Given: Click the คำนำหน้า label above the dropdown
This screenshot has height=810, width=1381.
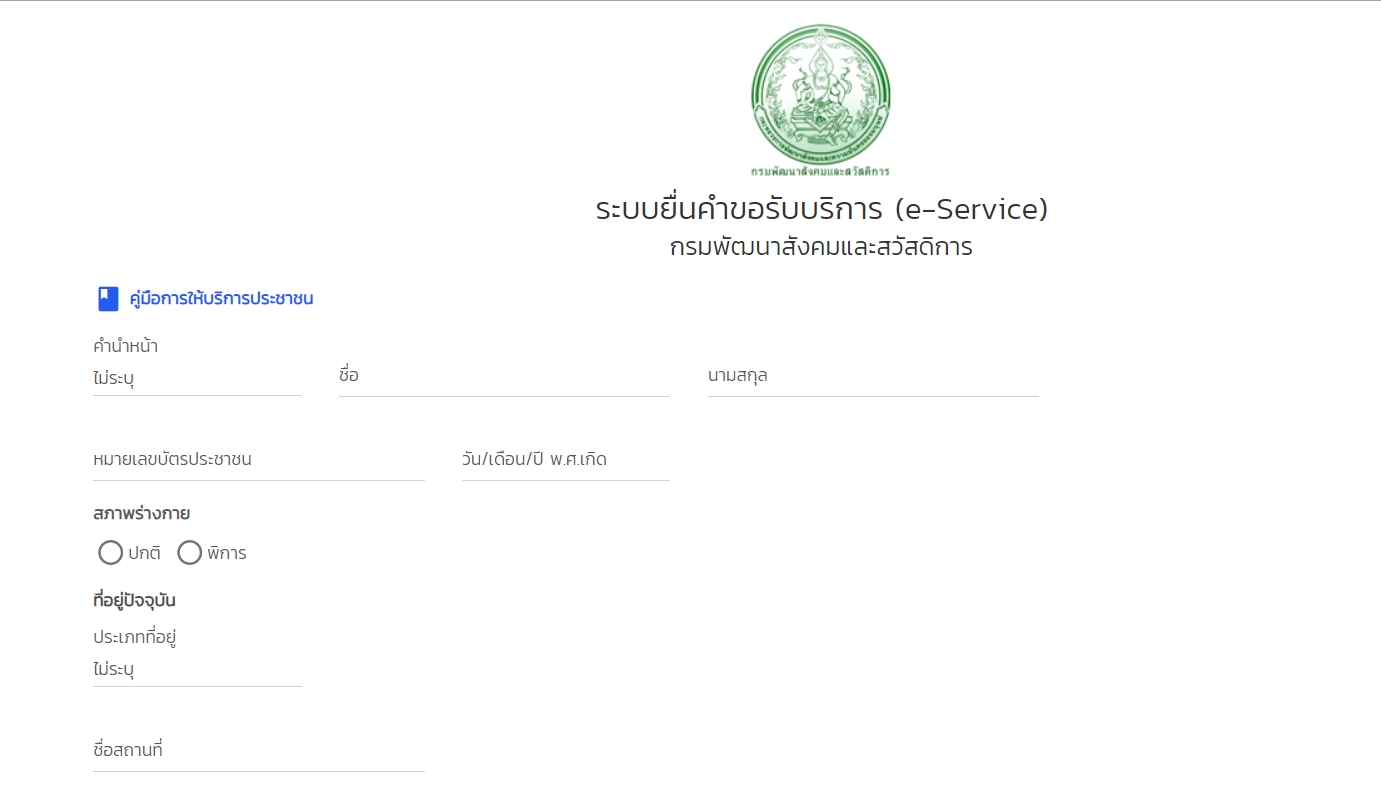Looking at the screenshot, I should click(x=125, y=347).
